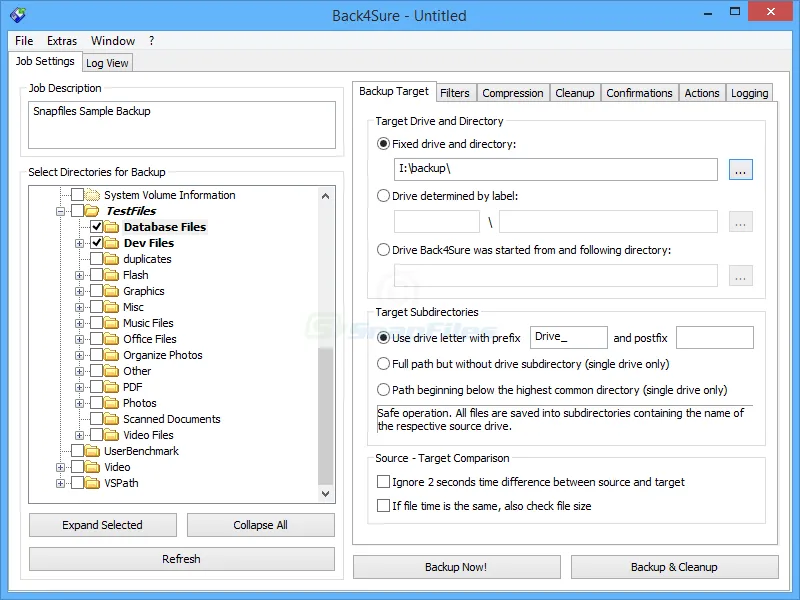Click the VSPath folder icon

point(92,483)
